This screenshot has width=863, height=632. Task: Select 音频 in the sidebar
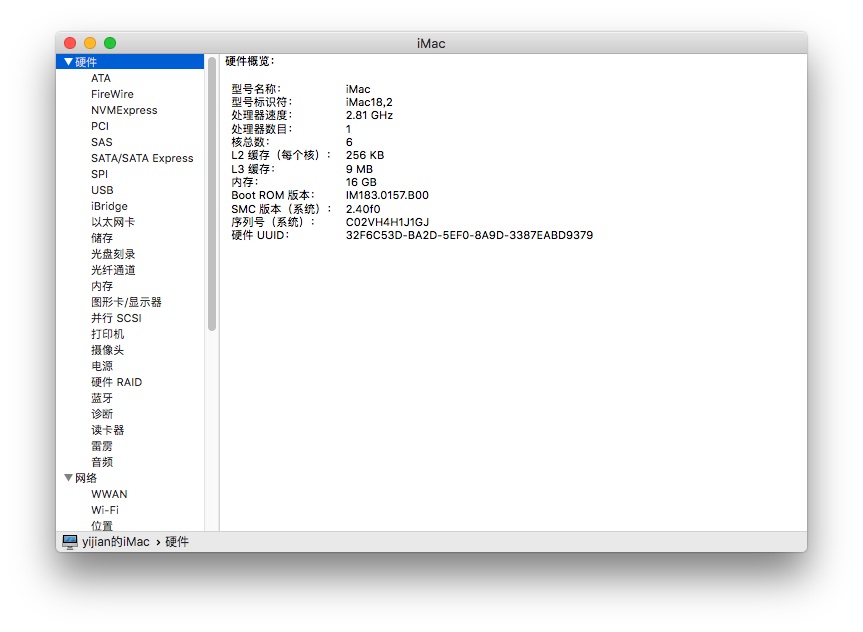coord(102,461)
